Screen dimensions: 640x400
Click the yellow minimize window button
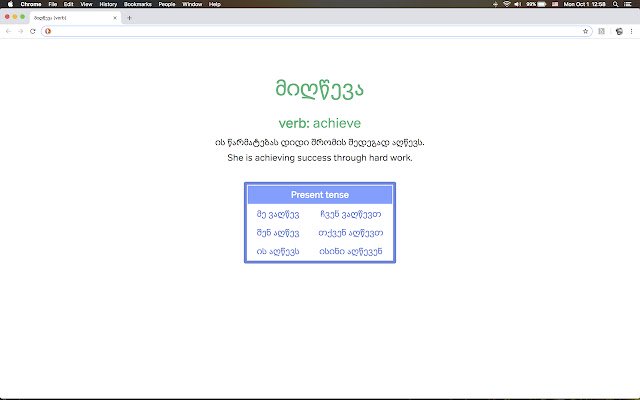15,17
